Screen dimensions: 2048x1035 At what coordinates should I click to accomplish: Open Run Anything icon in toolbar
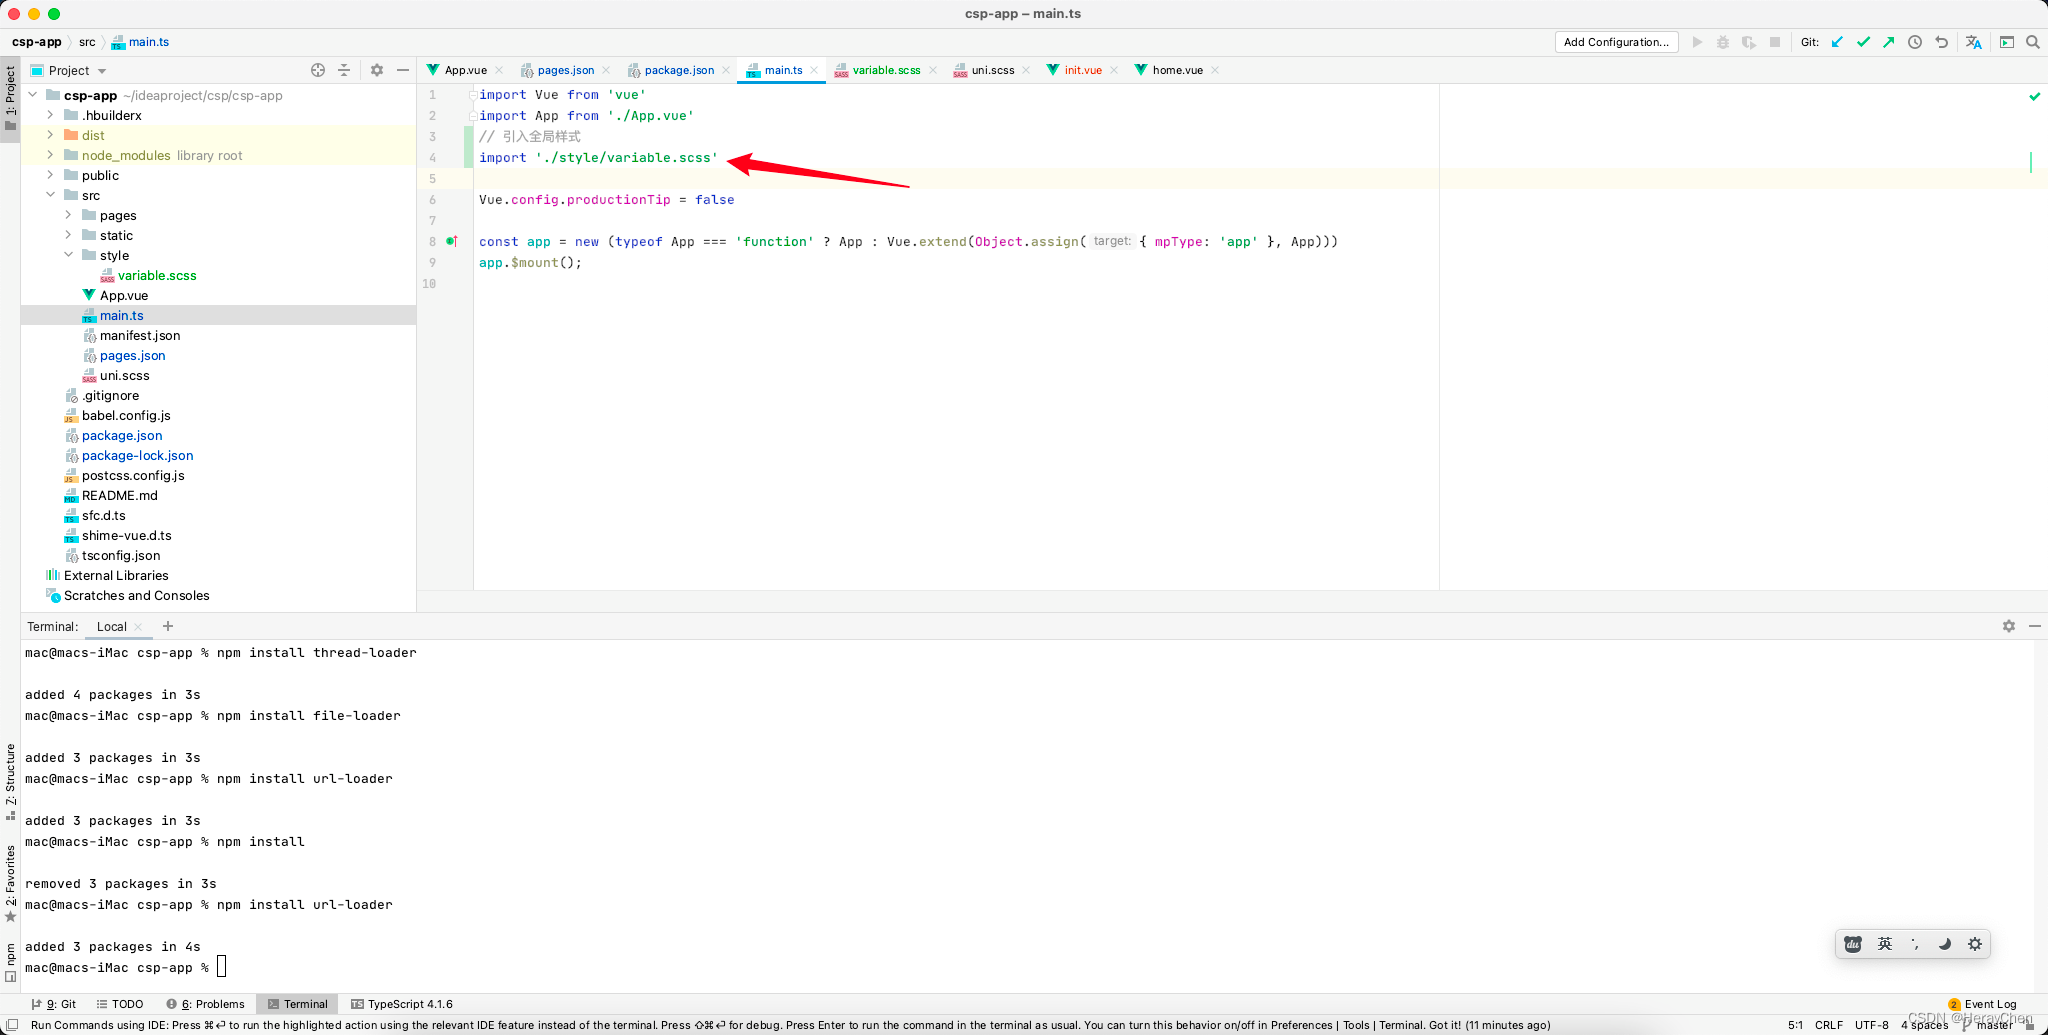click(2007, 42)
